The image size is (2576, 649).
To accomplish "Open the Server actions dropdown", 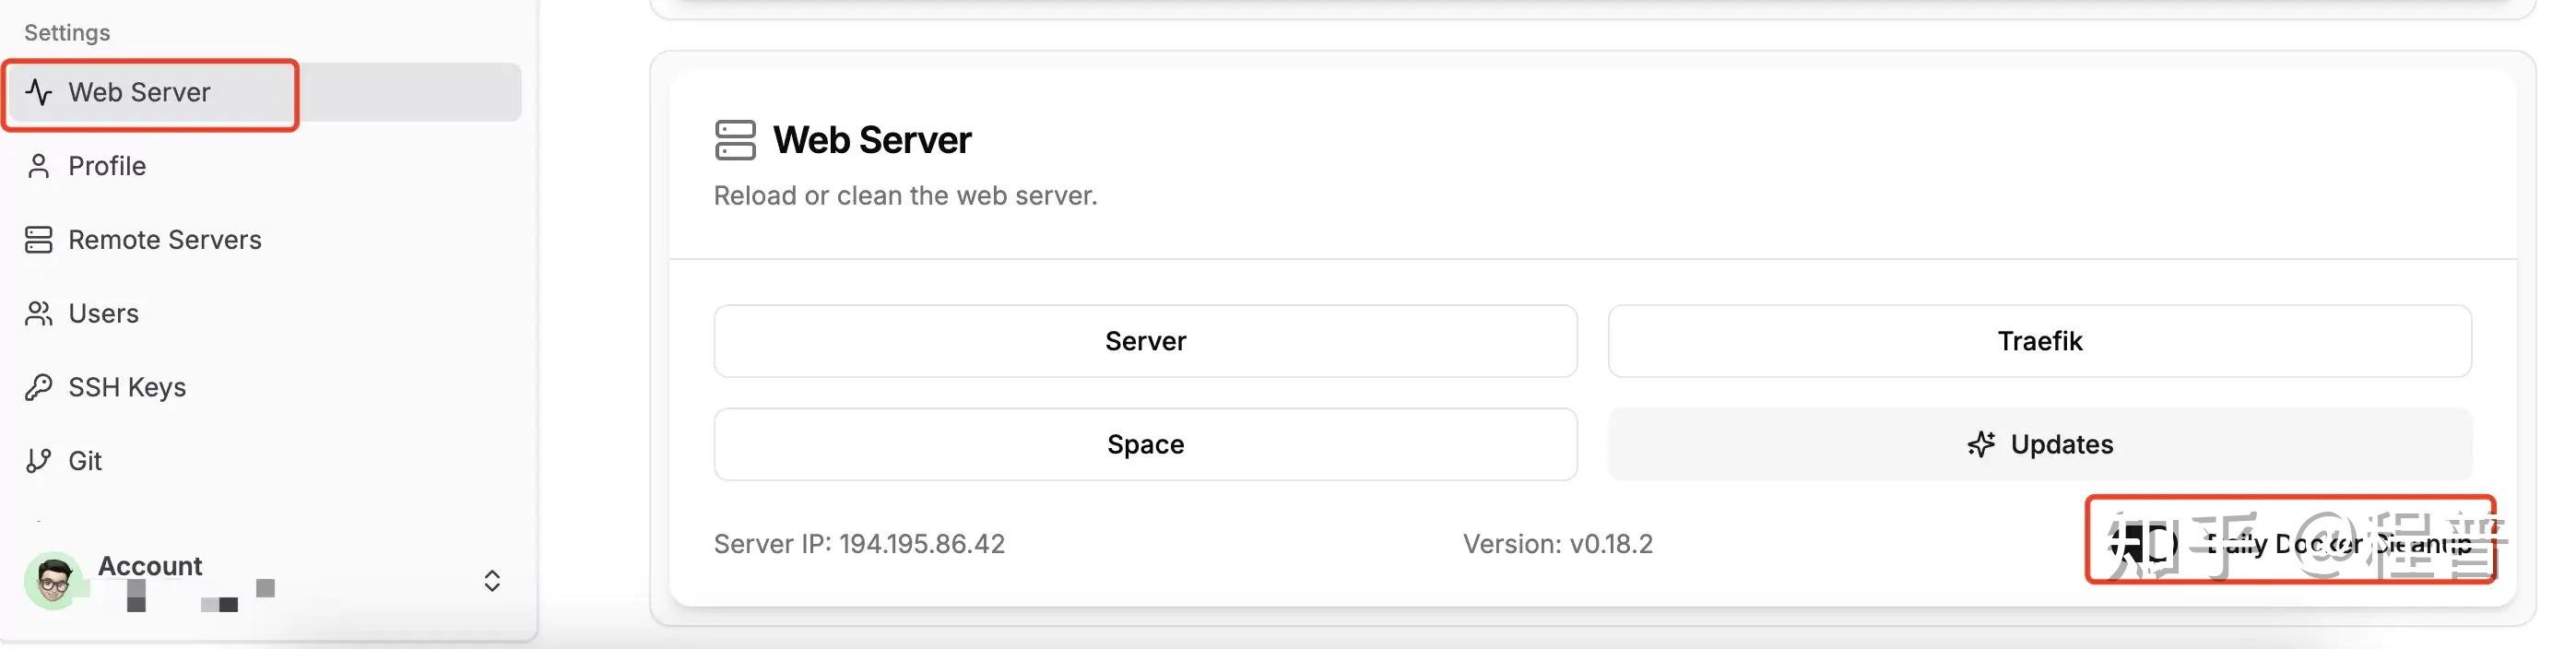I will (1145, 341).
